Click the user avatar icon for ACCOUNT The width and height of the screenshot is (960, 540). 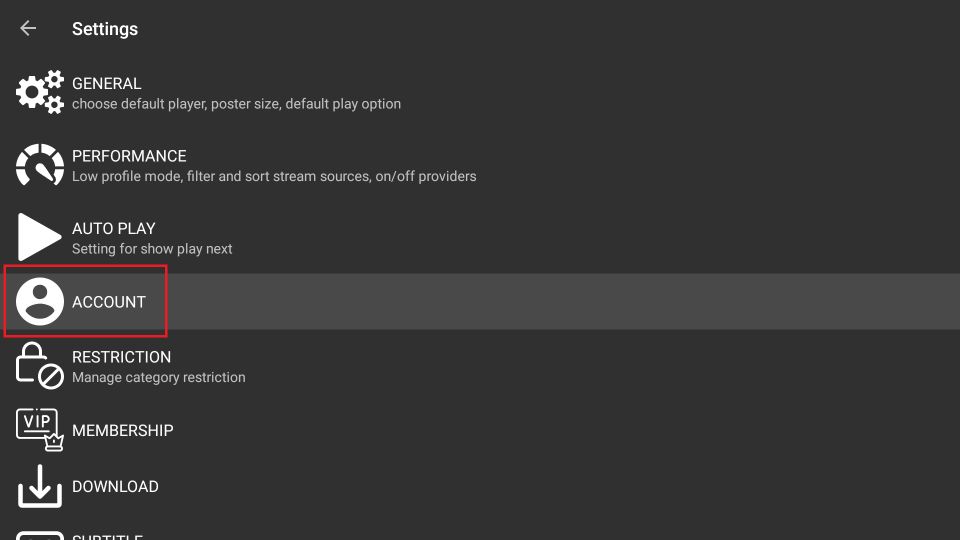click(40, 301)
